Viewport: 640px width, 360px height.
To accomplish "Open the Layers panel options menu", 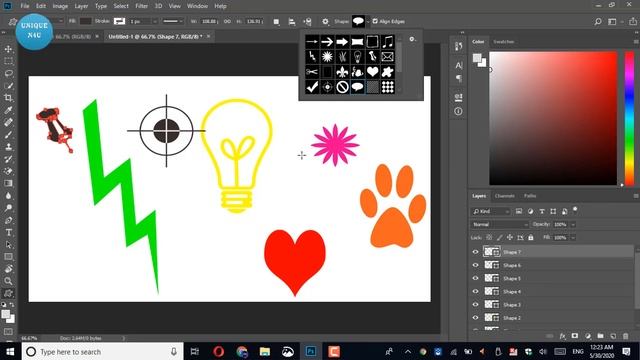I will tap(636, 196).
